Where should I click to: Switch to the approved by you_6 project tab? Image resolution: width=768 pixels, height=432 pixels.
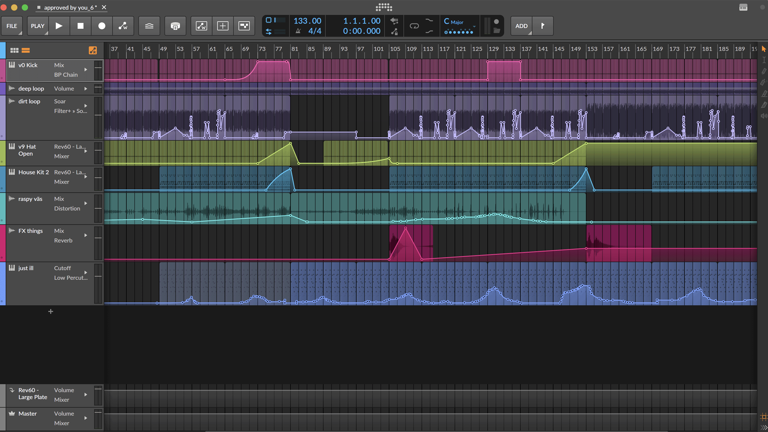(x=70, y=7)
